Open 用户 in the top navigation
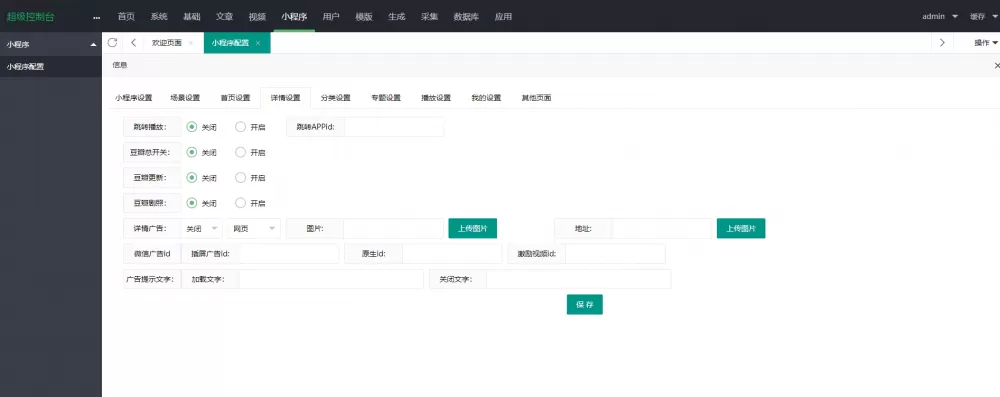The image size is (1000, 397). 331,17
